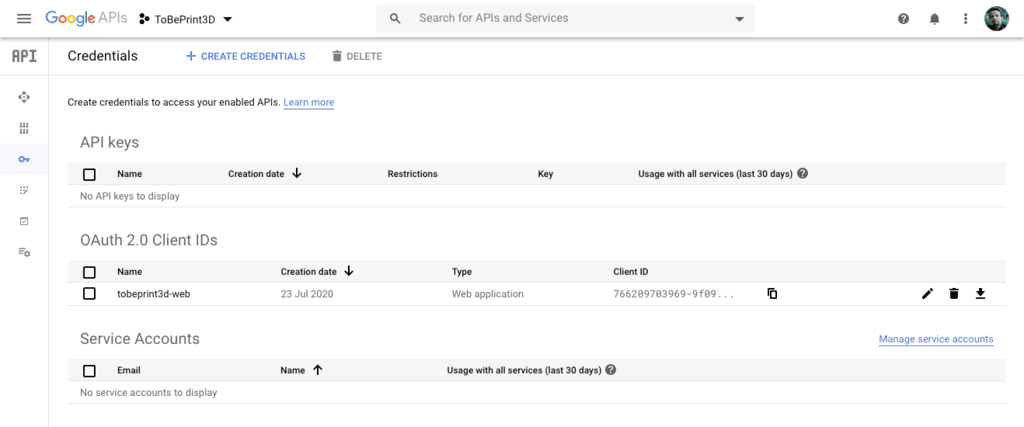Open the help question mark menu
Image resolution: width=1024 pixels, height=427 pixels.
[x=904, y=19]
